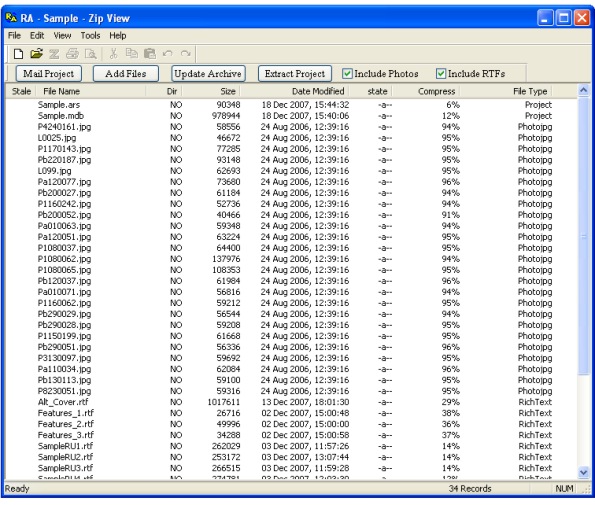This screenshot has width=595, height=505.
Task: Select the Features_3.rtf file
Action: click(66, 435)
